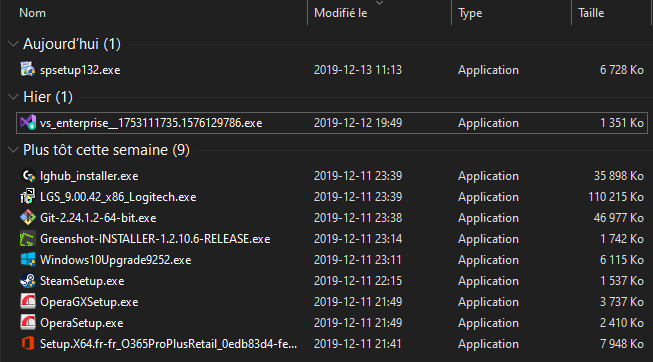Click size 3 737 Ko
This screenshot has height=362, width=653.
pyautogui.click(x=621, y=302)
